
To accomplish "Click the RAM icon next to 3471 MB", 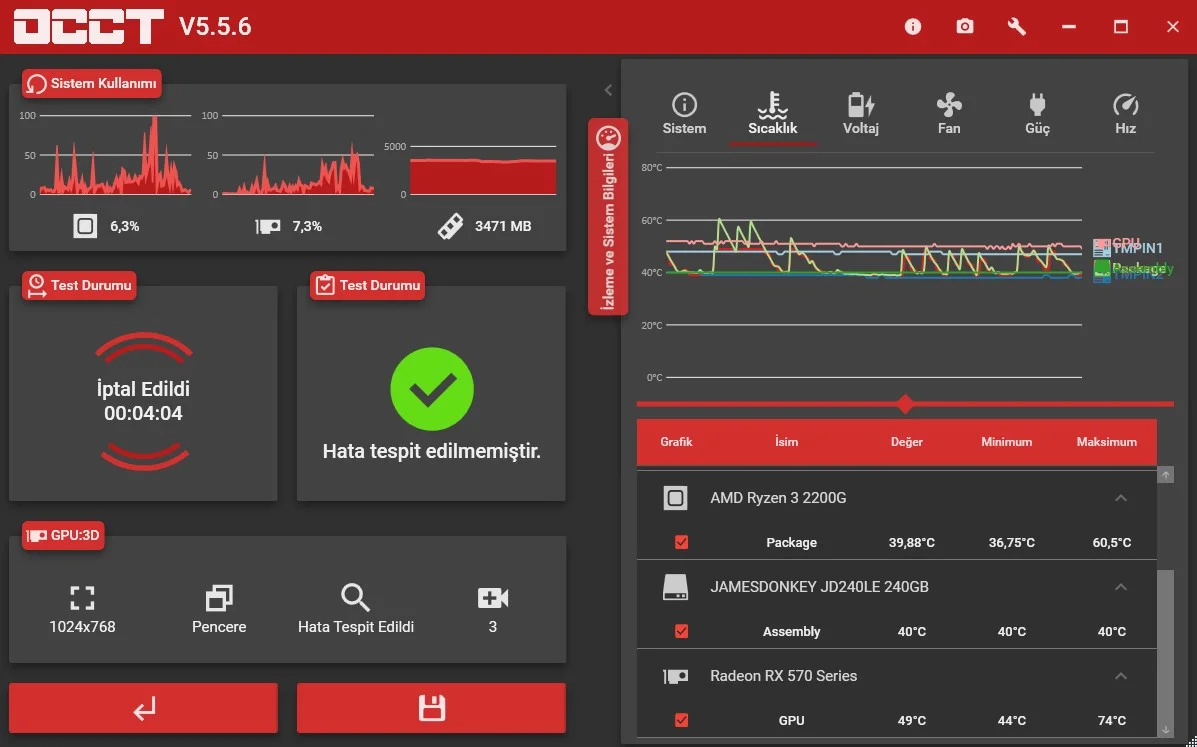I will point(450,226).
